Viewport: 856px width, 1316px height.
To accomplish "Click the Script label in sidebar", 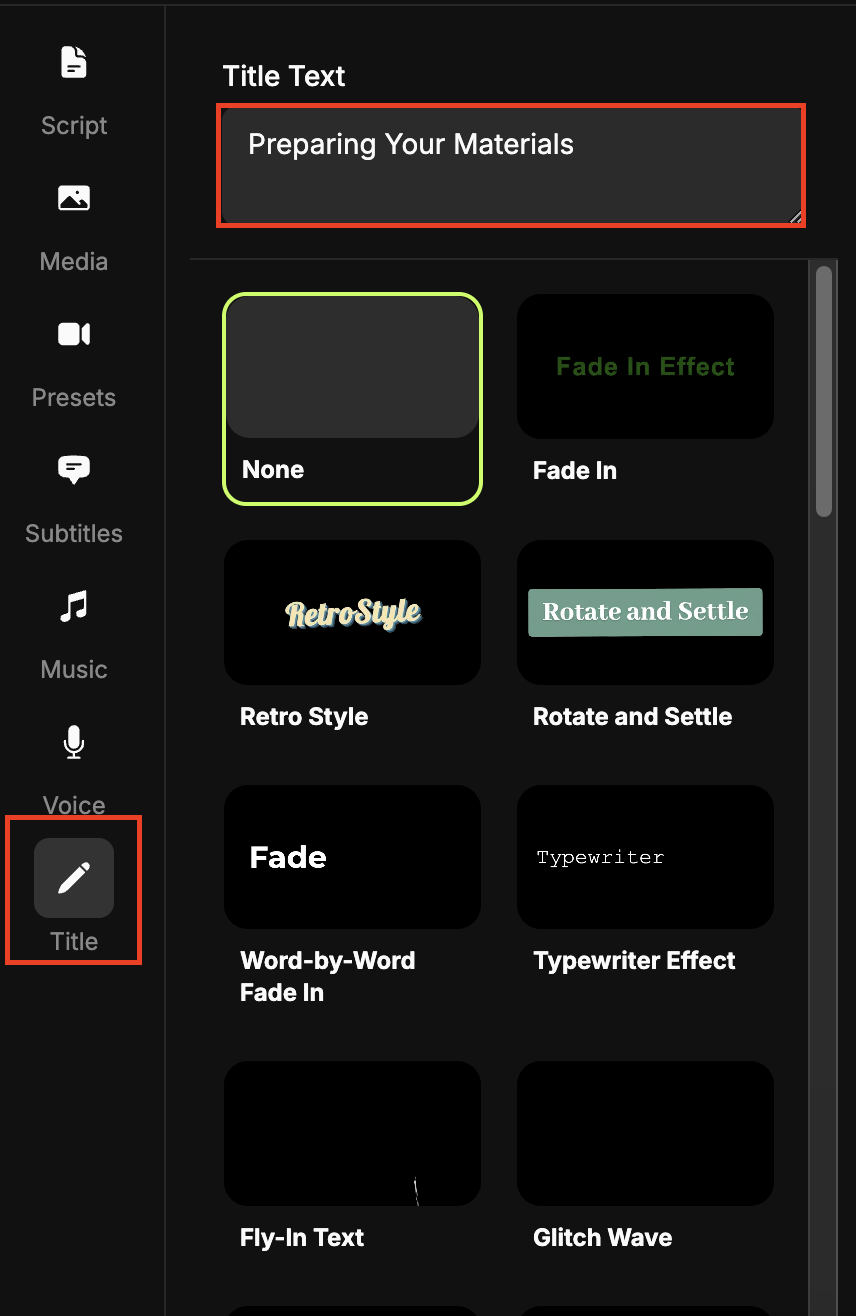I will 74,126.
